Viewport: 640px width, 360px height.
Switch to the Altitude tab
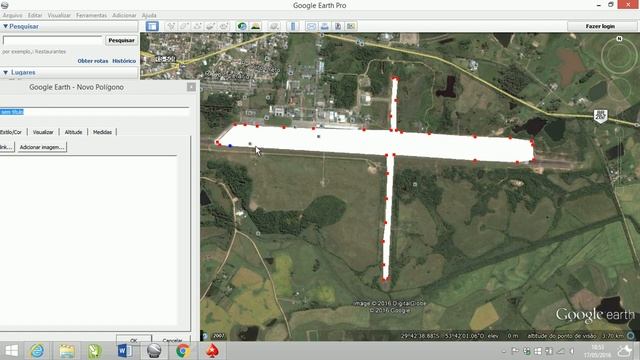(73, 132)
